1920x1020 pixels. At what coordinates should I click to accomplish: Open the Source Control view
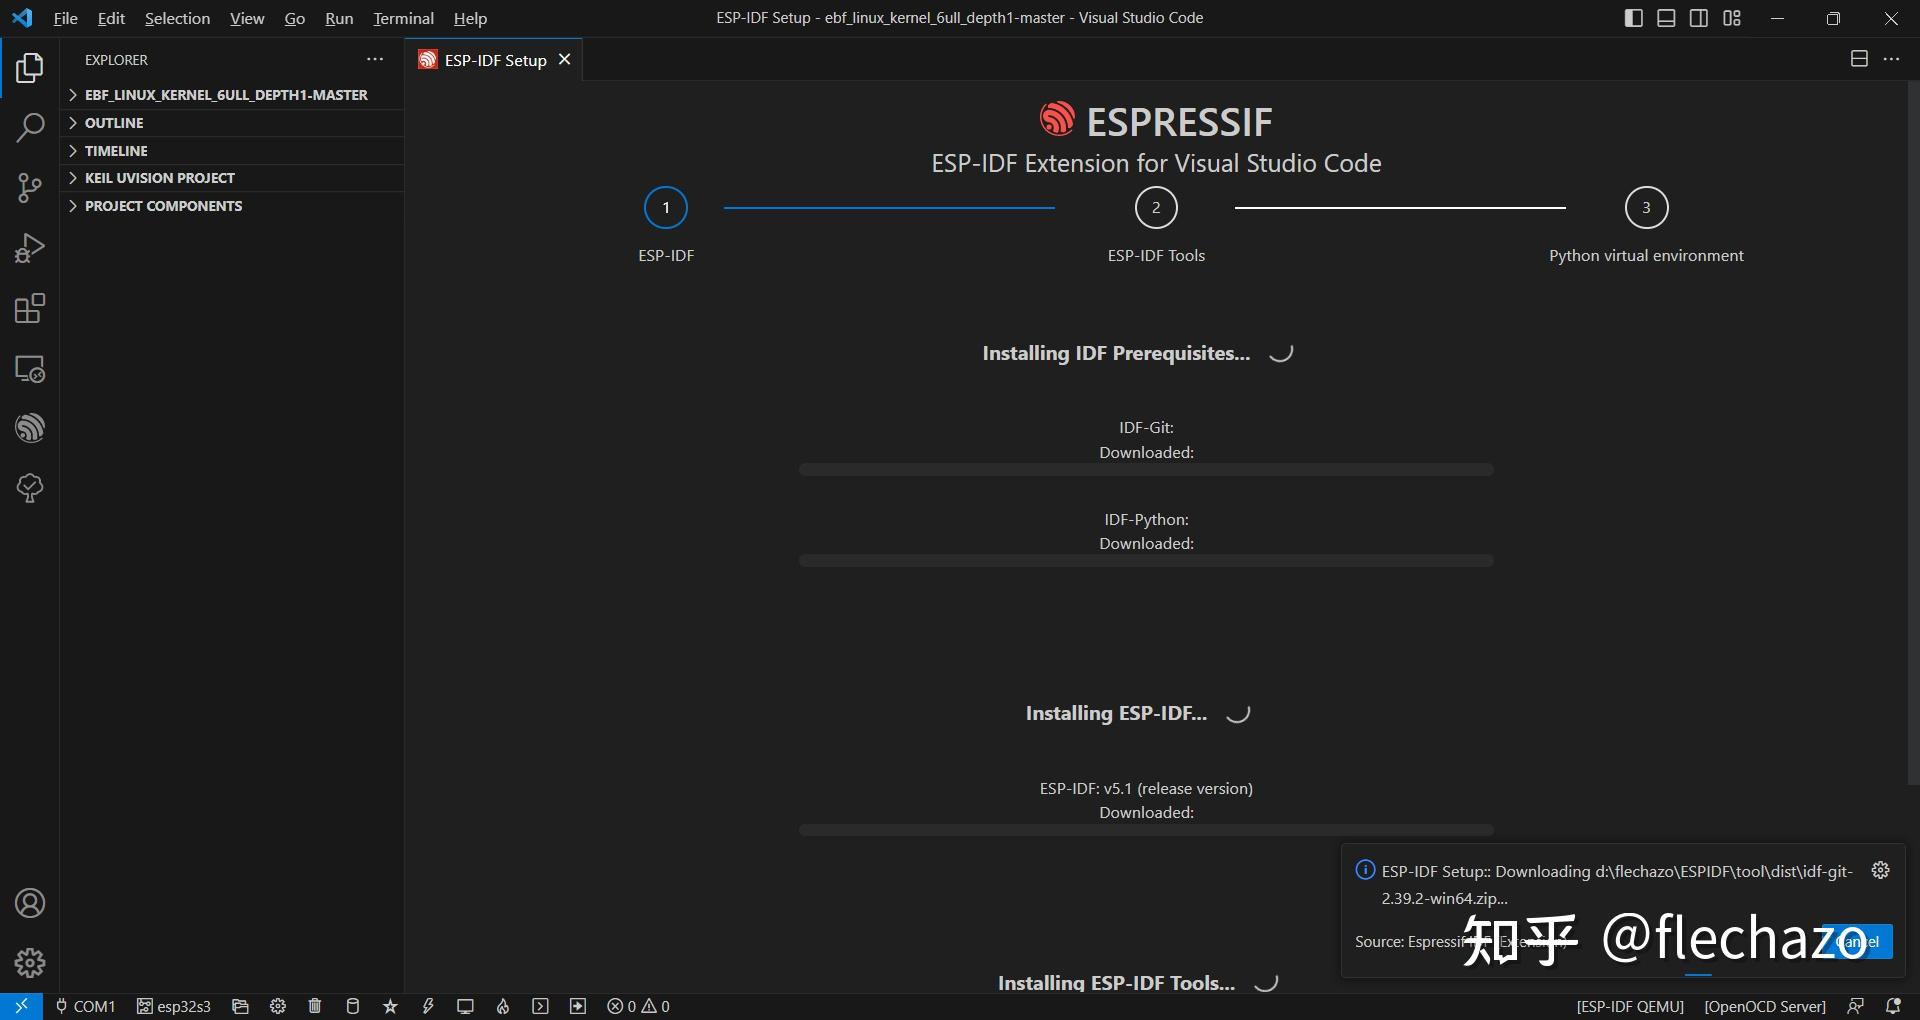pos(30,188)
